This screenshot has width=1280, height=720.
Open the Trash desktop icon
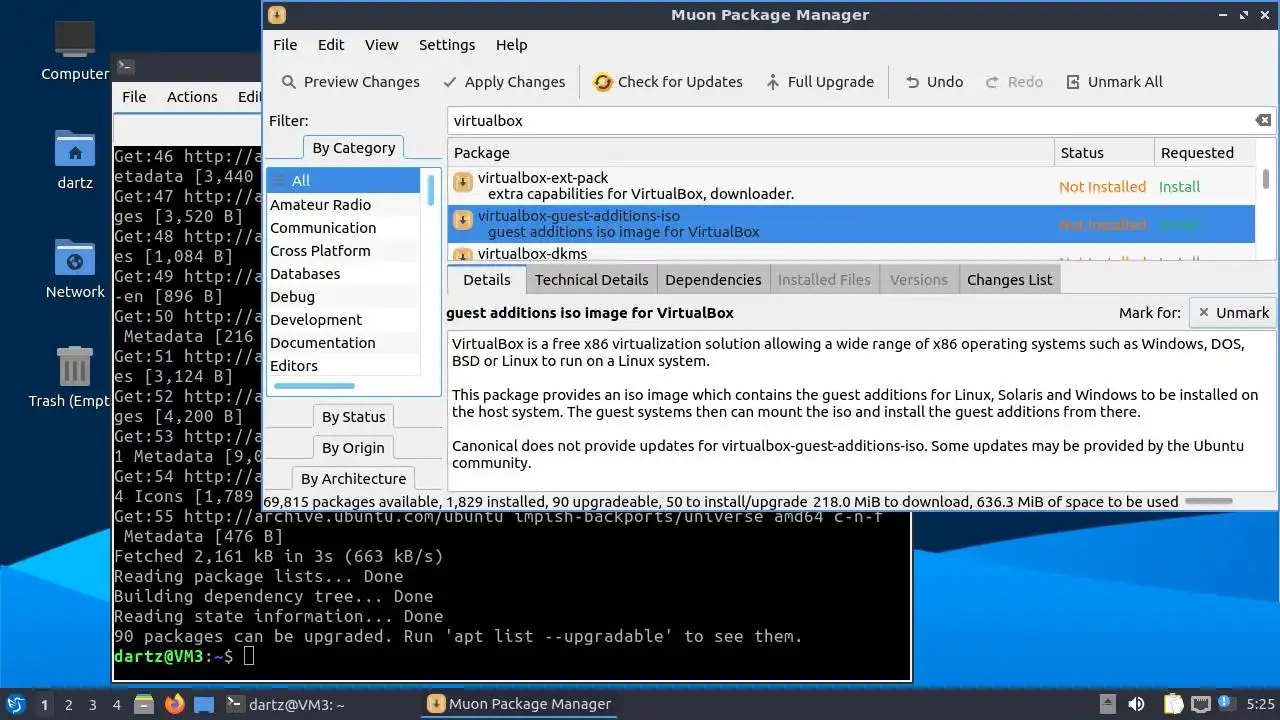(x=75, y=367)
